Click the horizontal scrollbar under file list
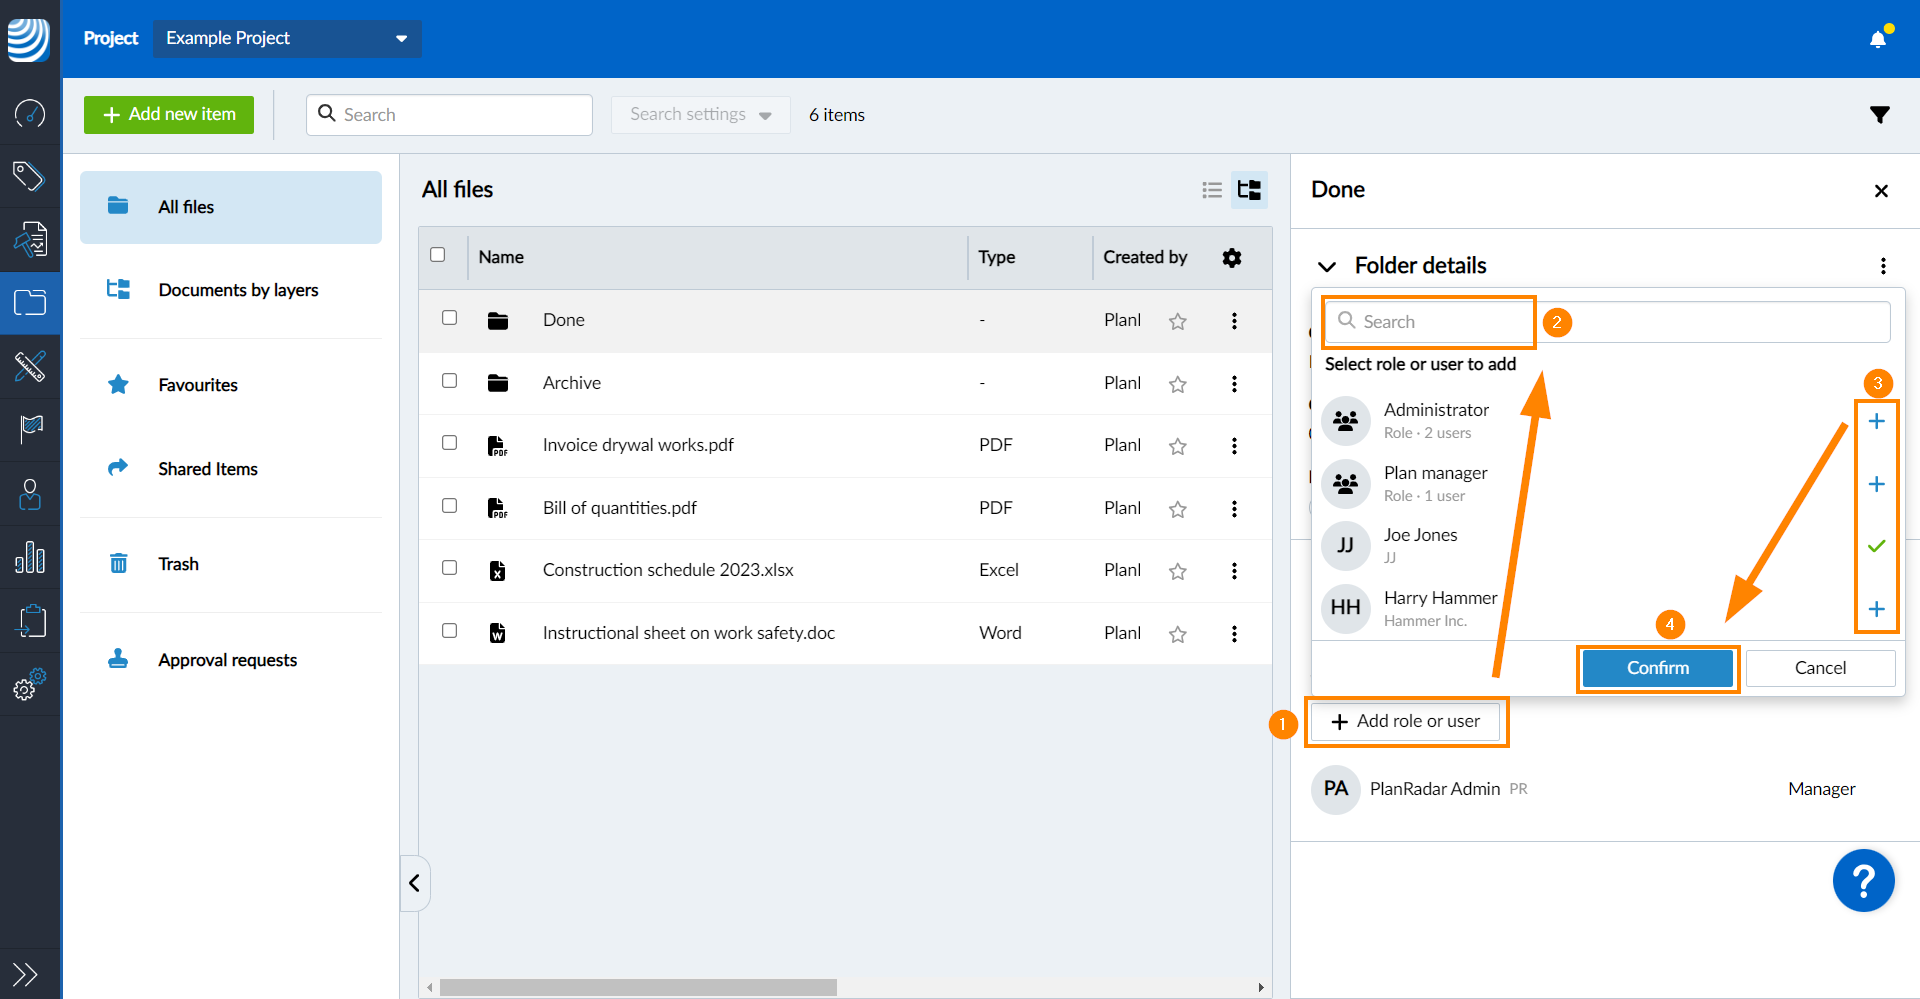 point(638,987)
